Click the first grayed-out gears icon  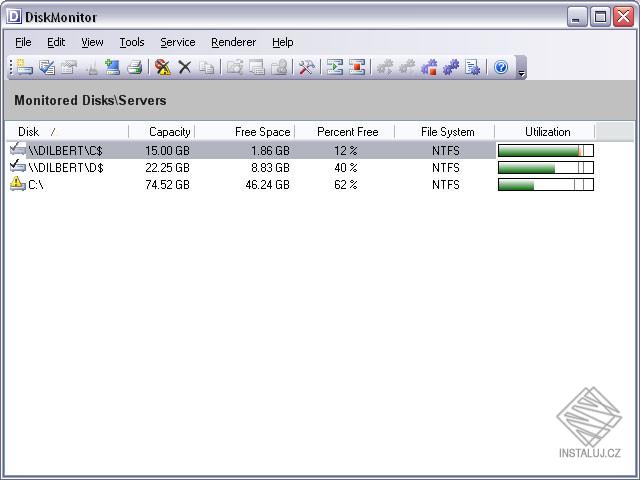tap(384, 67)
